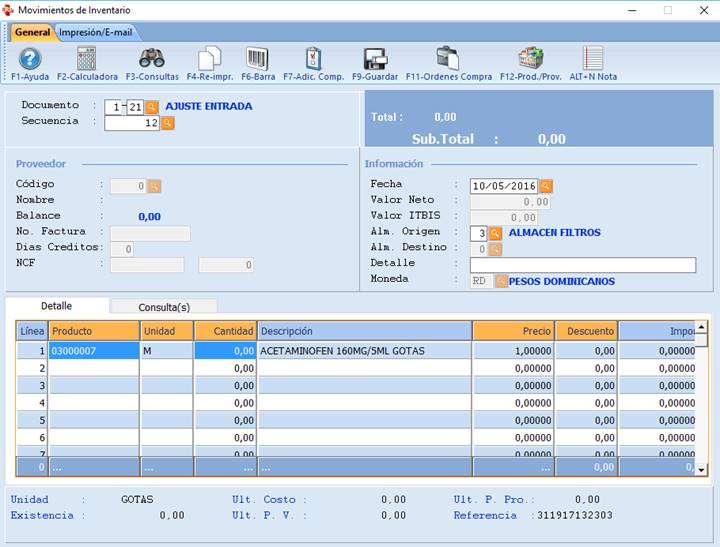Select the F6-Barra barcode tool
This screenshot has width=720, height=547.
coord(257,59)
